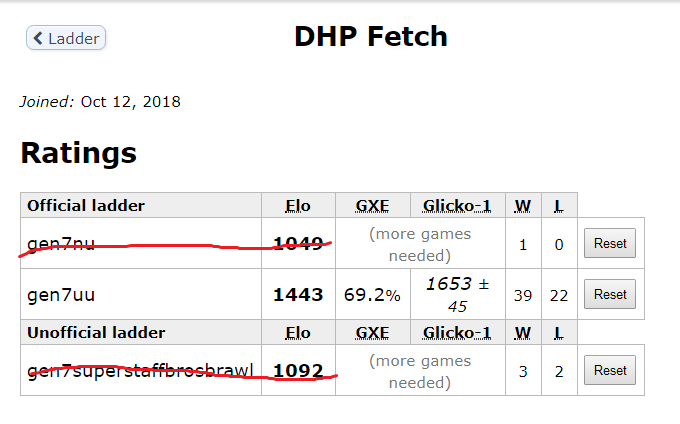Click the DHP Fetch username heading

tap(371, 36)
